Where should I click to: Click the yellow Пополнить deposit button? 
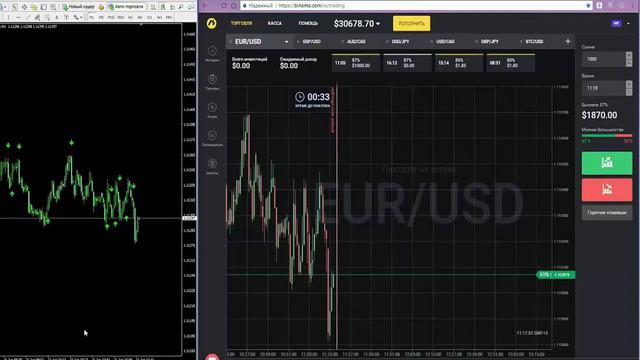click(x=411, y=23)
